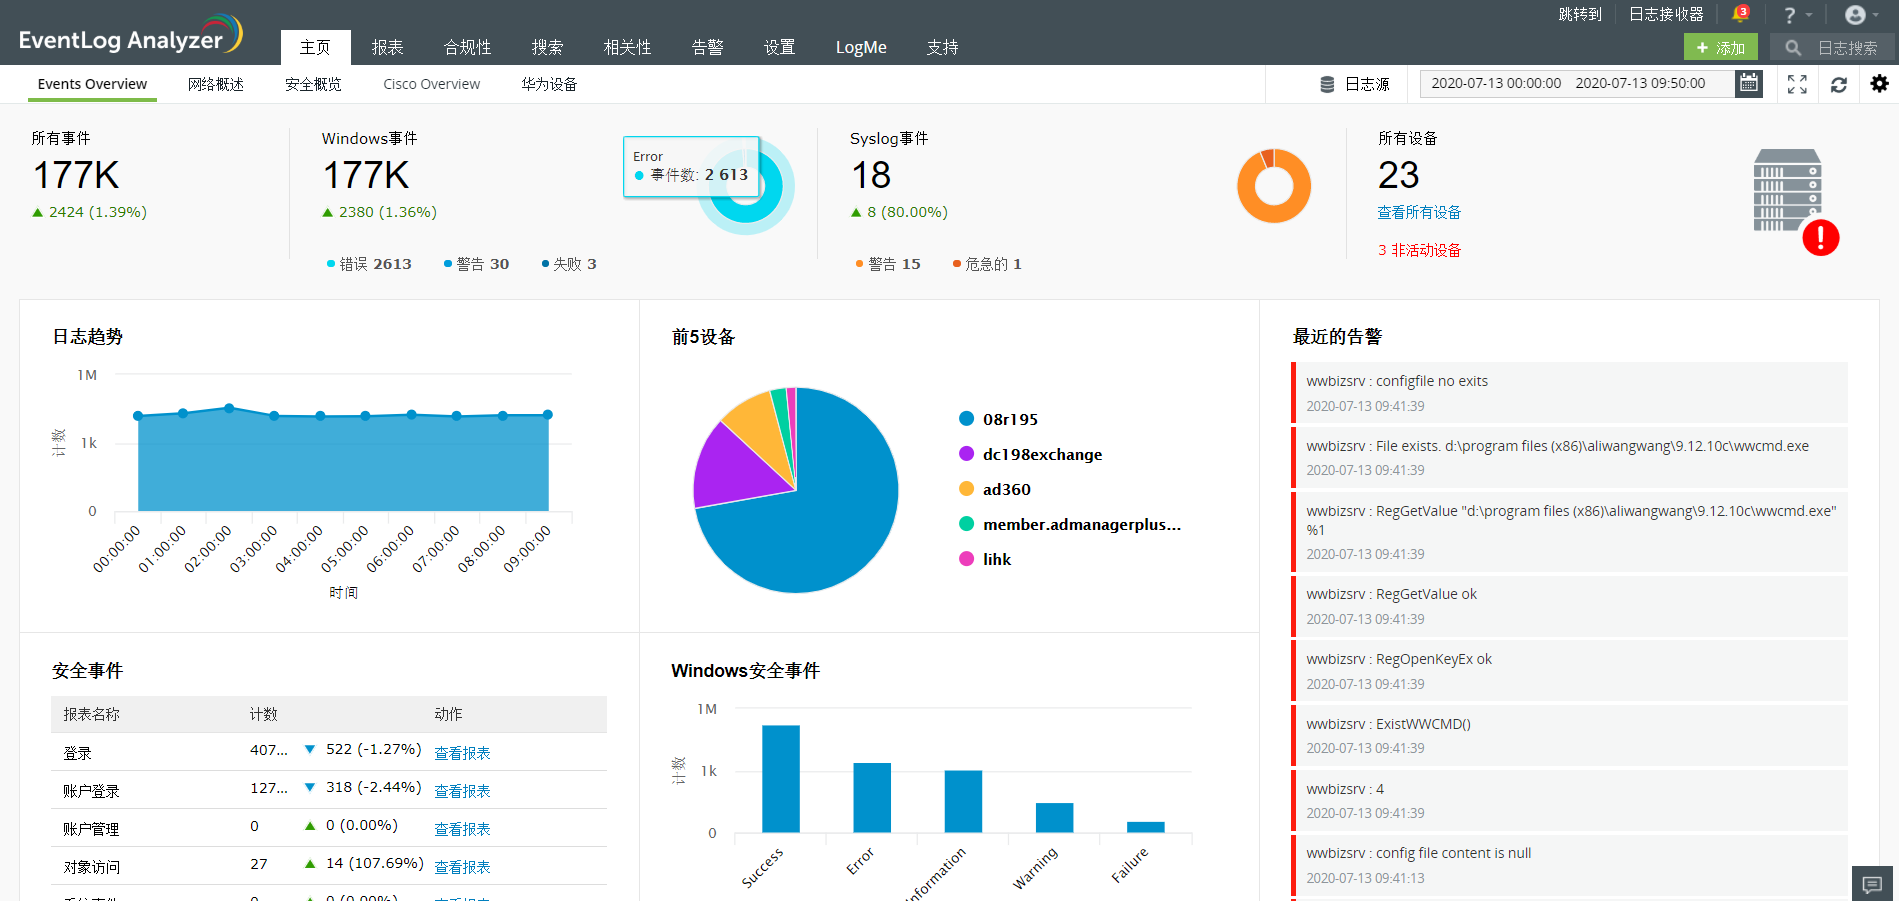Image resolution: width=1899 pixels, height=901 pixels.
Task: Open the 告警 alerts tab
Action: click(x=708, y=47)
